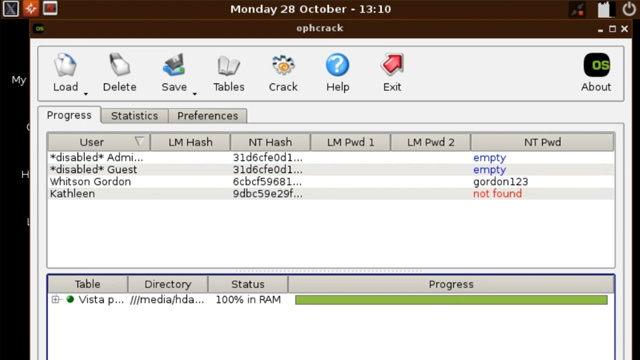Click the green table progress bar
The height and width of the screenshot is (360, 640).
[x=451, y=300]
